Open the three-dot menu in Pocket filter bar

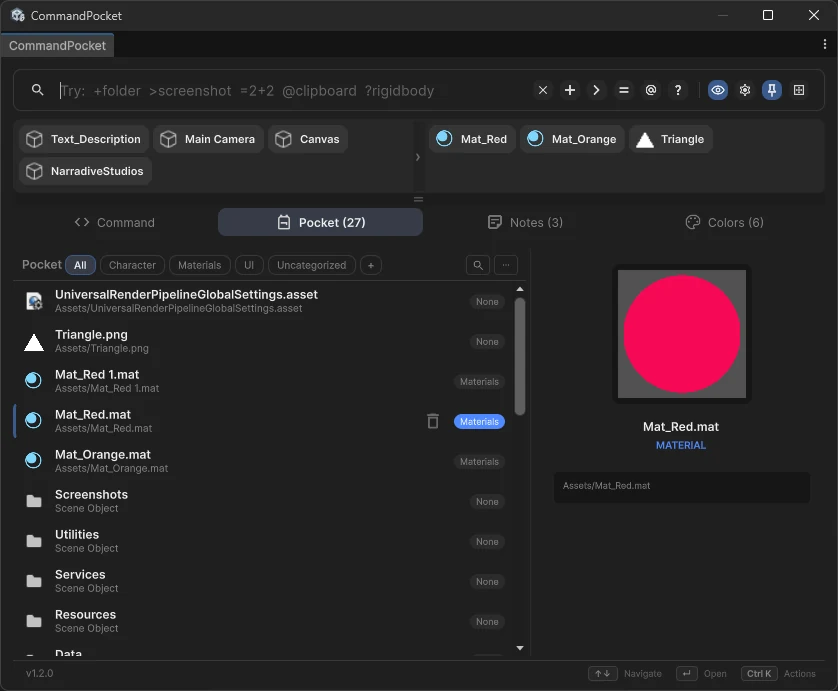[x=506, y=265]
